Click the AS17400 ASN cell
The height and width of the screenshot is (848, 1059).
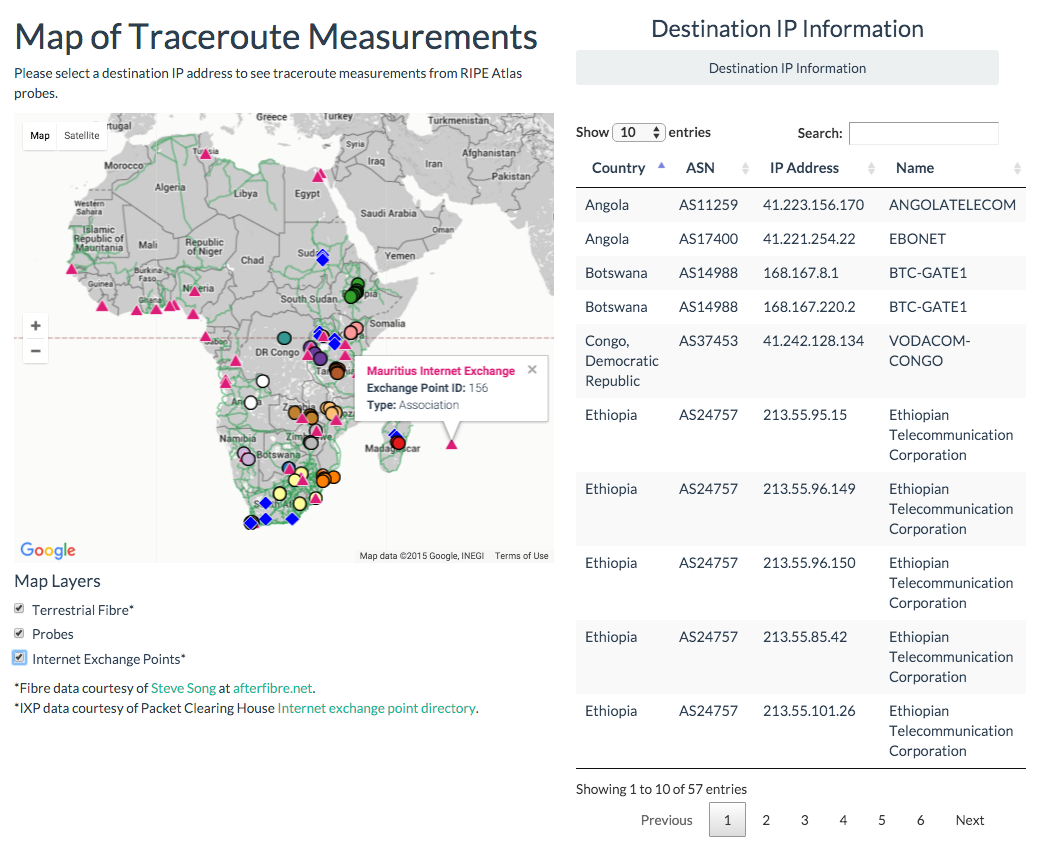708,239
